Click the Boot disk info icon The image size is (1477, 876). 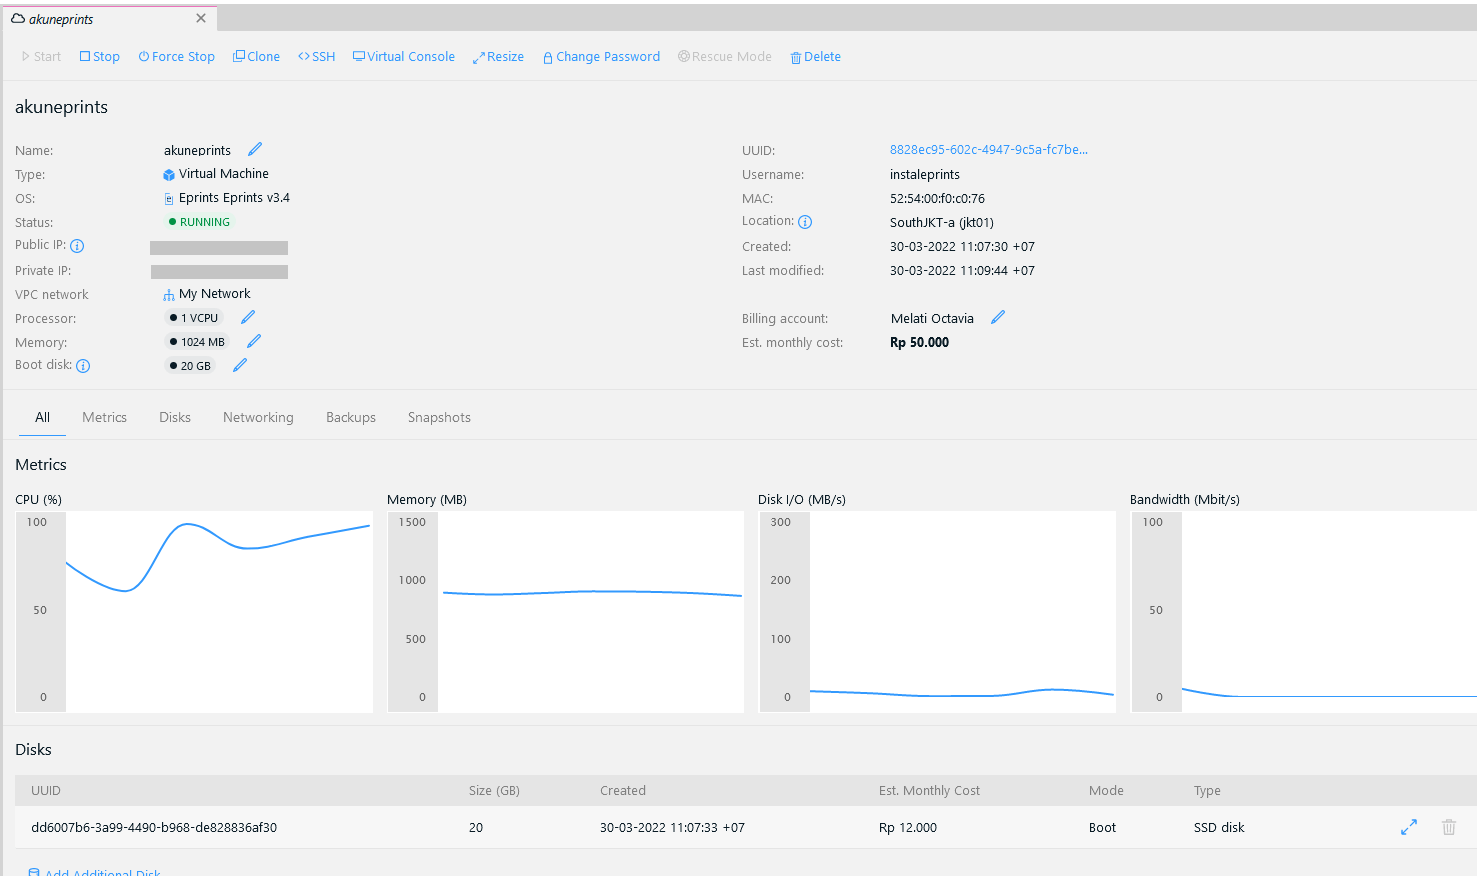(83, 366)
